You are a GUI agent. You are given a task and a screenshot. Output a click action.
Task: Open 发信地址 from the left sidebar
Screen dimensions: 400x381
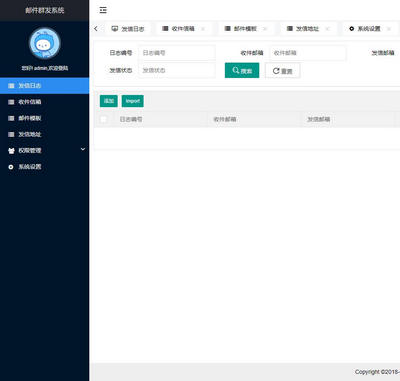click(44, 134)
